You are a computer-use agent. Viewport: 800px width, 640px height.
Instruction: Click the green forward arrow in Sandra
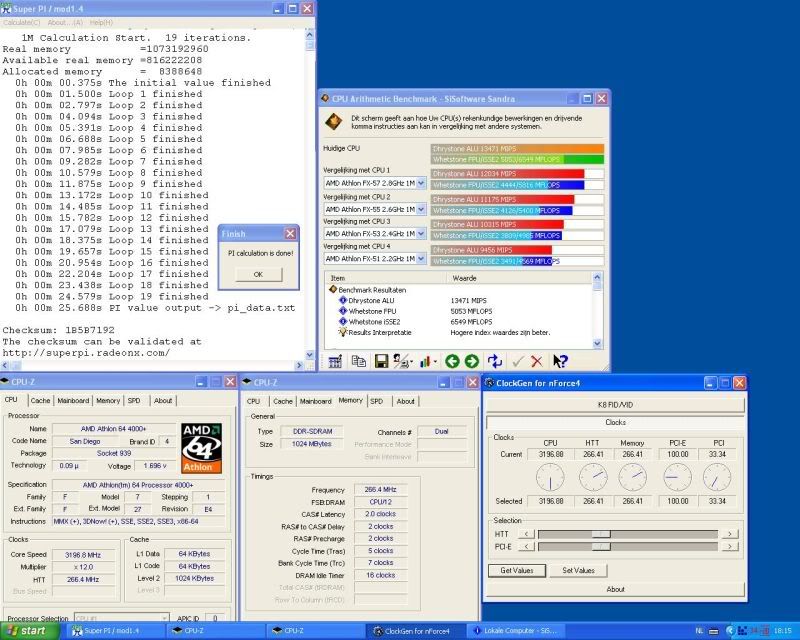(472, 361)
